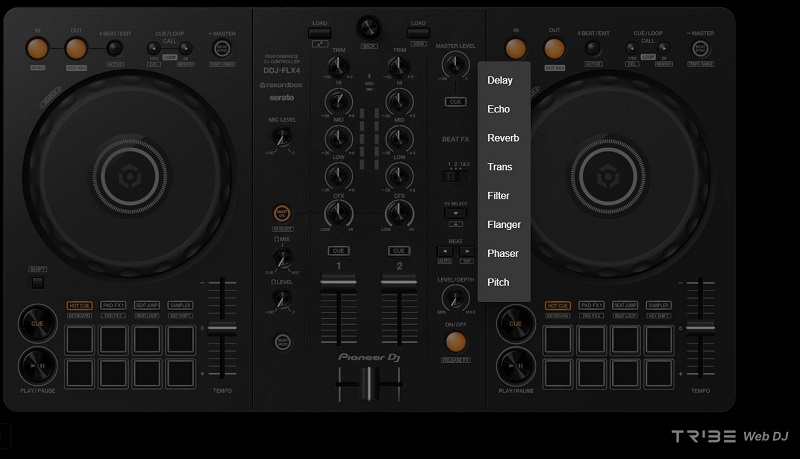Image resolution: width=800 pixels, height=459 pixels.
Task: Select right deck BEAT JUMP mode
Action: click(625, 305)
